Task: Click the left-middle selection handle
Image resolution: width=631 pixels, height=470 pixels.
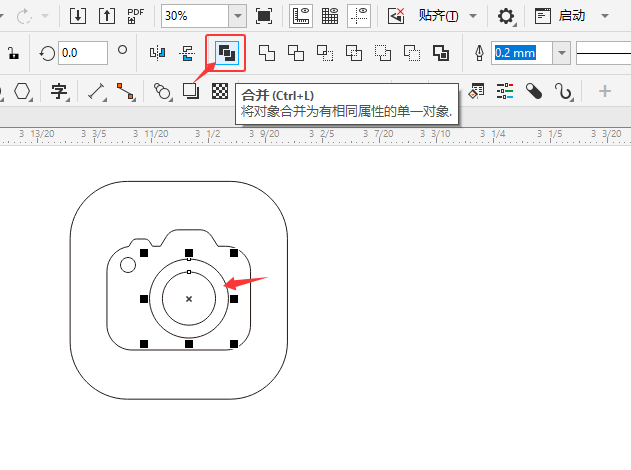Action: [x=144, y=299]
